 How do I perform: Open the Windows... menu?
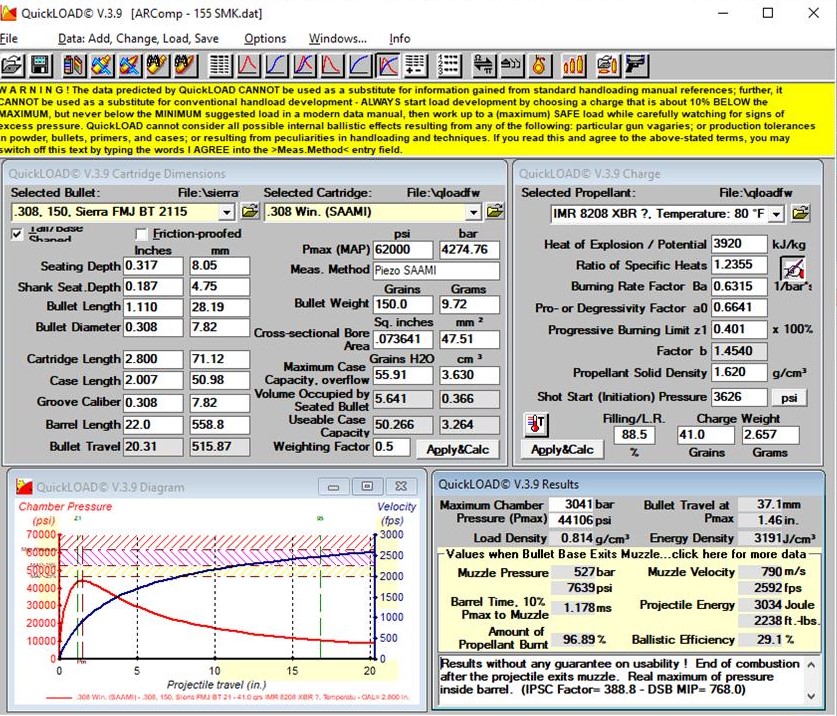click(337, 38)
